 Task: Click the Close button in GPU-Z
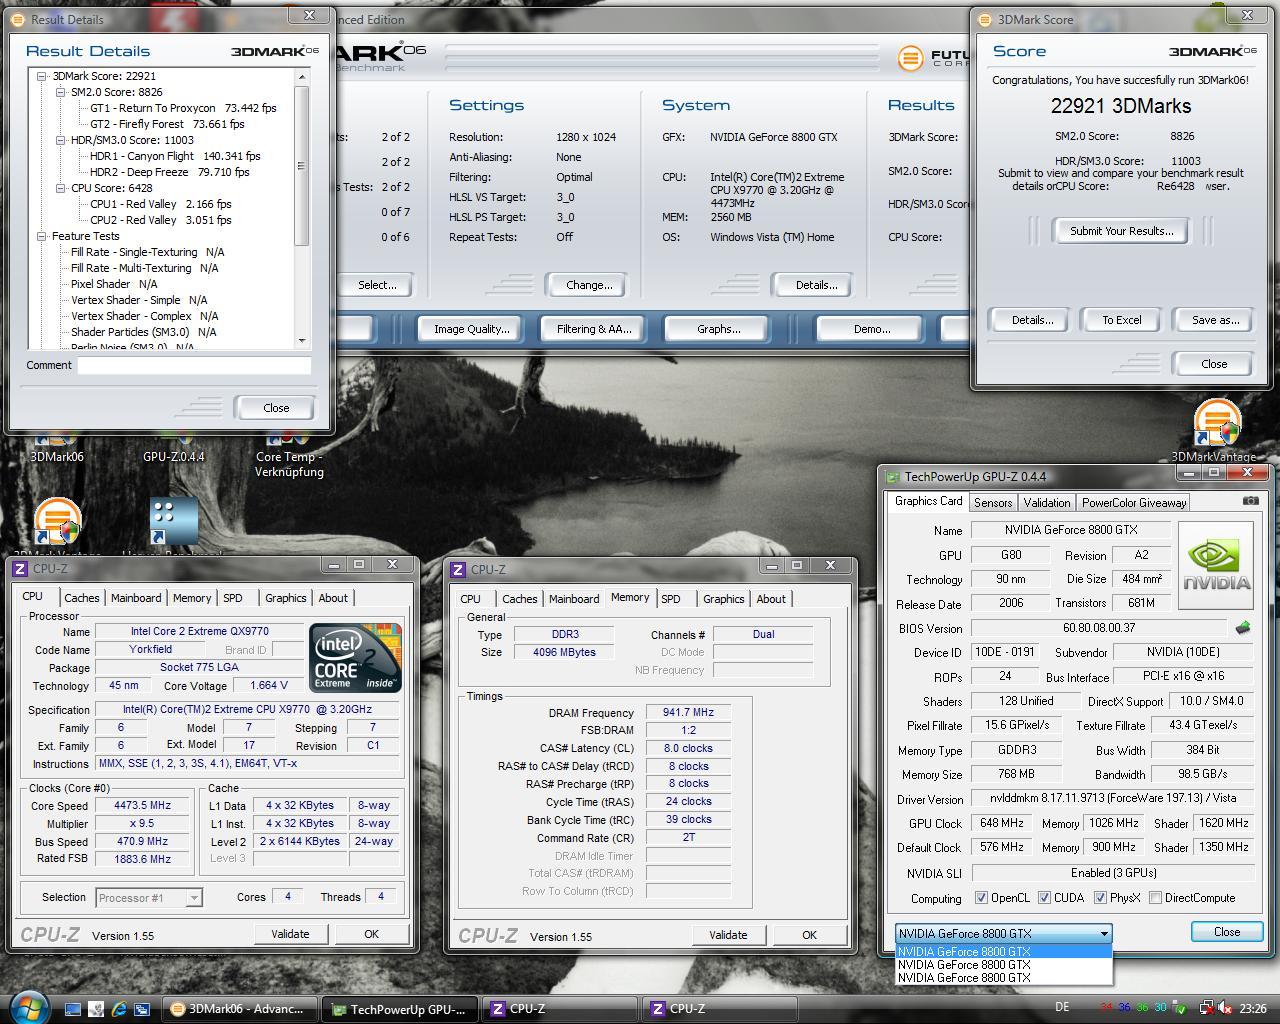coord(1226,932)
